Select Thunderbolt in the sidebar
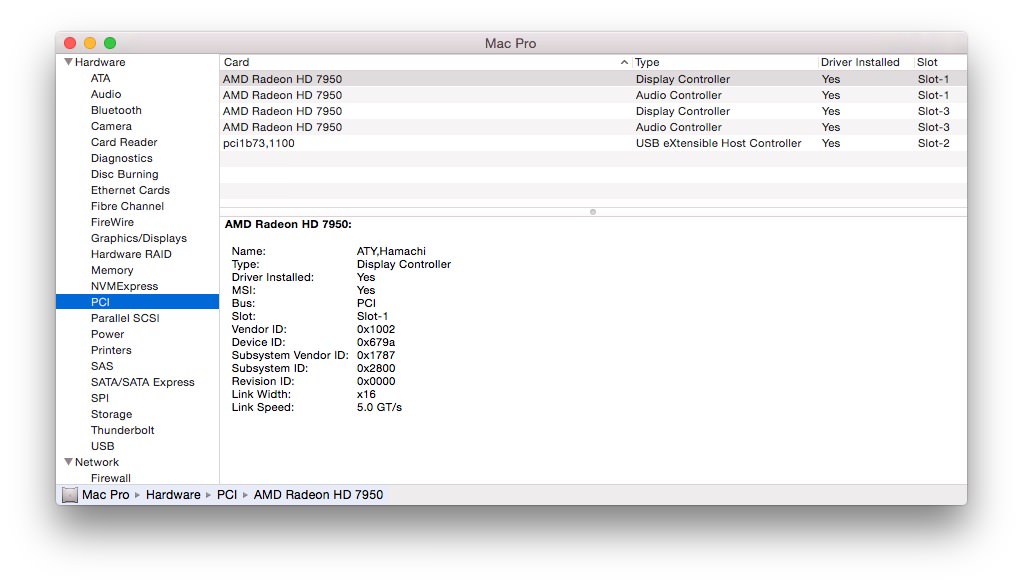 (123, 430)
